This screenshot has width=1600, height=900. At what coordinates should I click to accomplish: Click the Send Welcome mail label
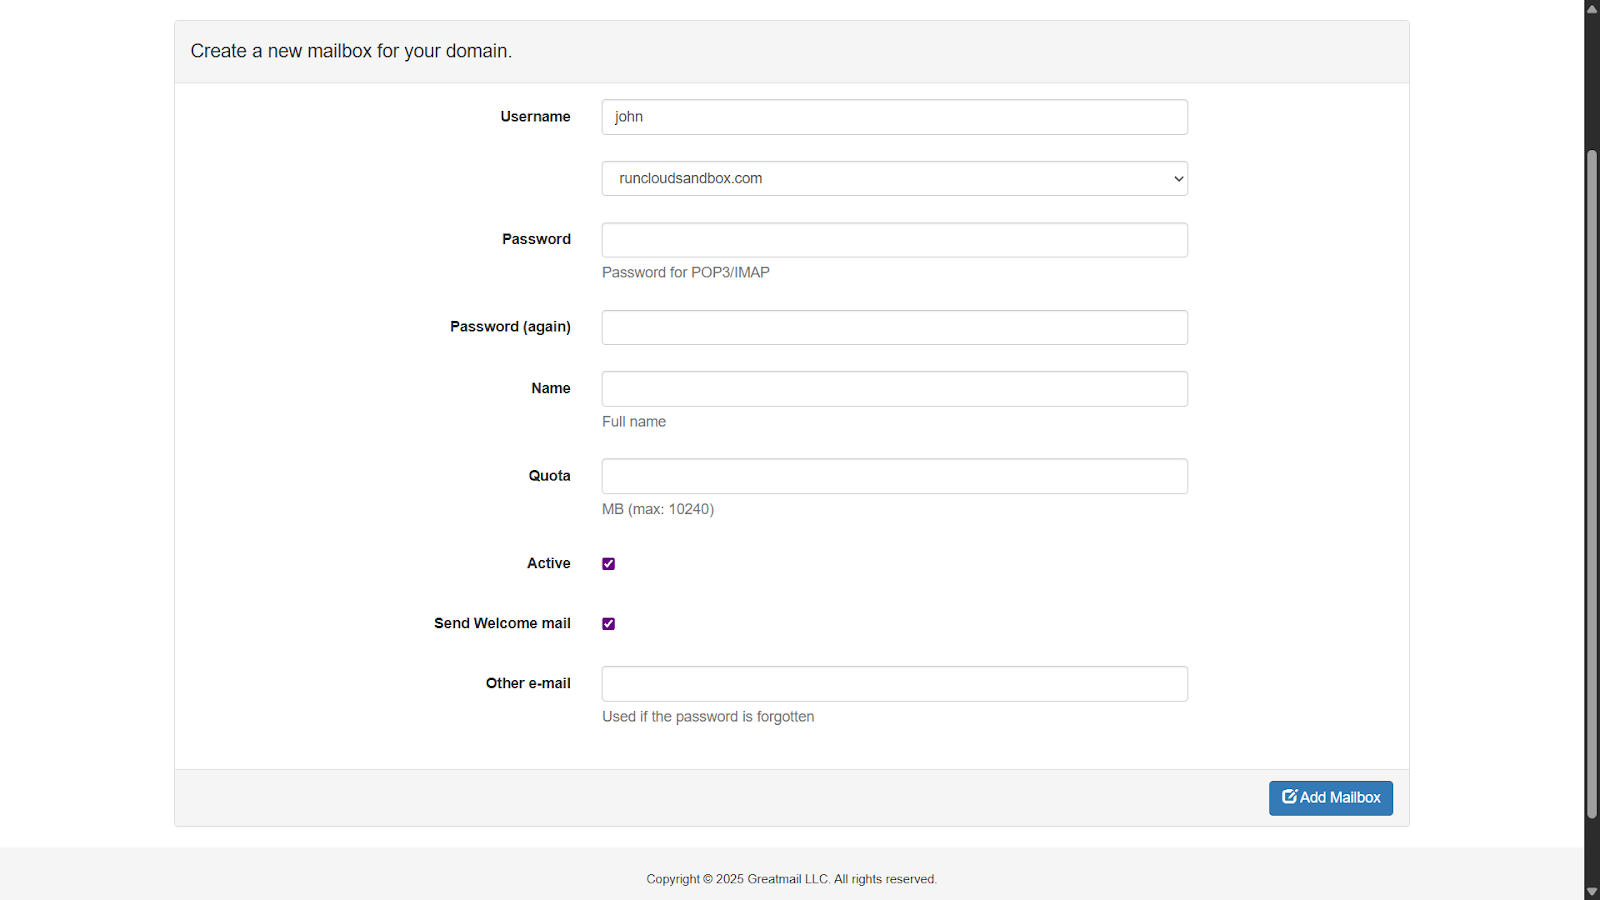click(x=502, y=623)
